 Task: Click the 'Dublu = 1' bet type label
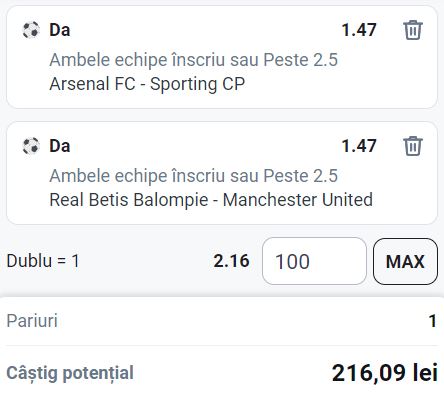pyautogui.click(x=43, y=261)
